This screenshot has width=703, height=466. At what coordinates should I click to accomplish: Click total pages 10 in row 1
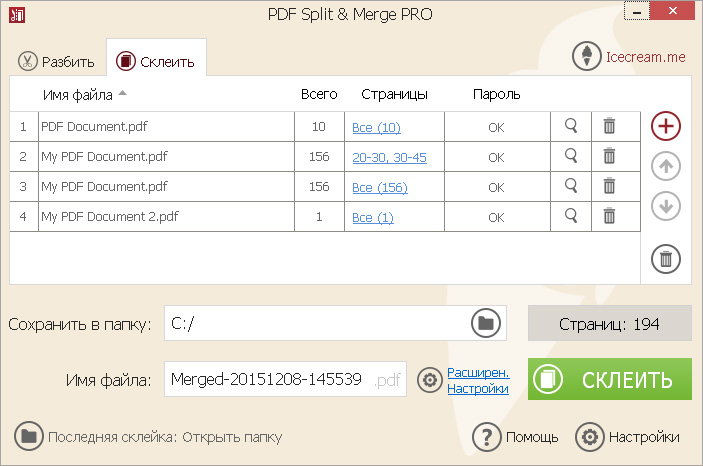pos(319,126)
